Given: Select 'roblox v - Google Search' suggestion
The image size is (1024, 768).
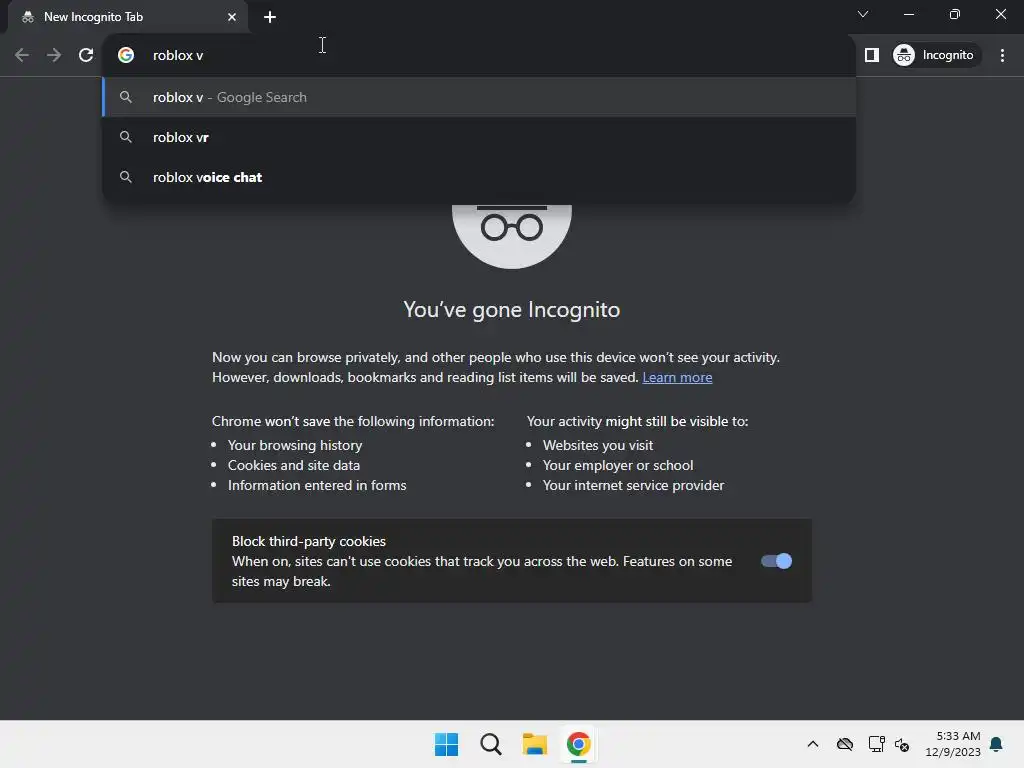Looking at the screenshot, I should pyautogui.click(x=479, y=97).
